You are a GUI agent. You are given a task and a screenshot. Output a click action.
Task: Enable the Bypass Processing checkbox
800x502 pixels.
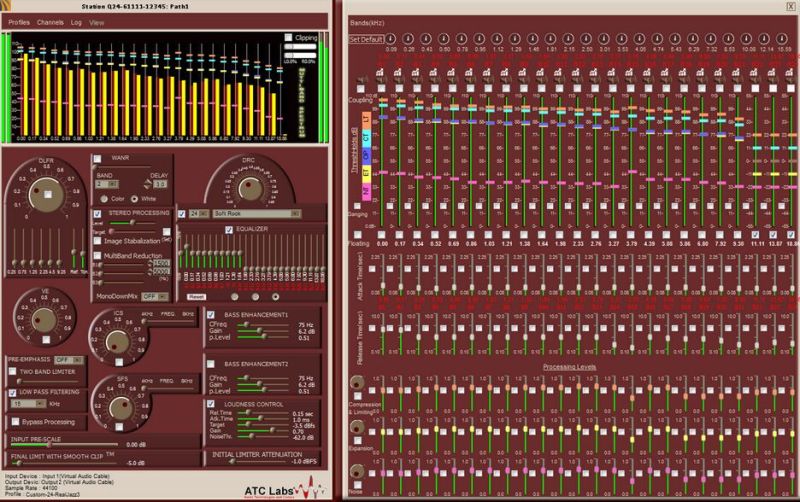click(x=13, y=422)
